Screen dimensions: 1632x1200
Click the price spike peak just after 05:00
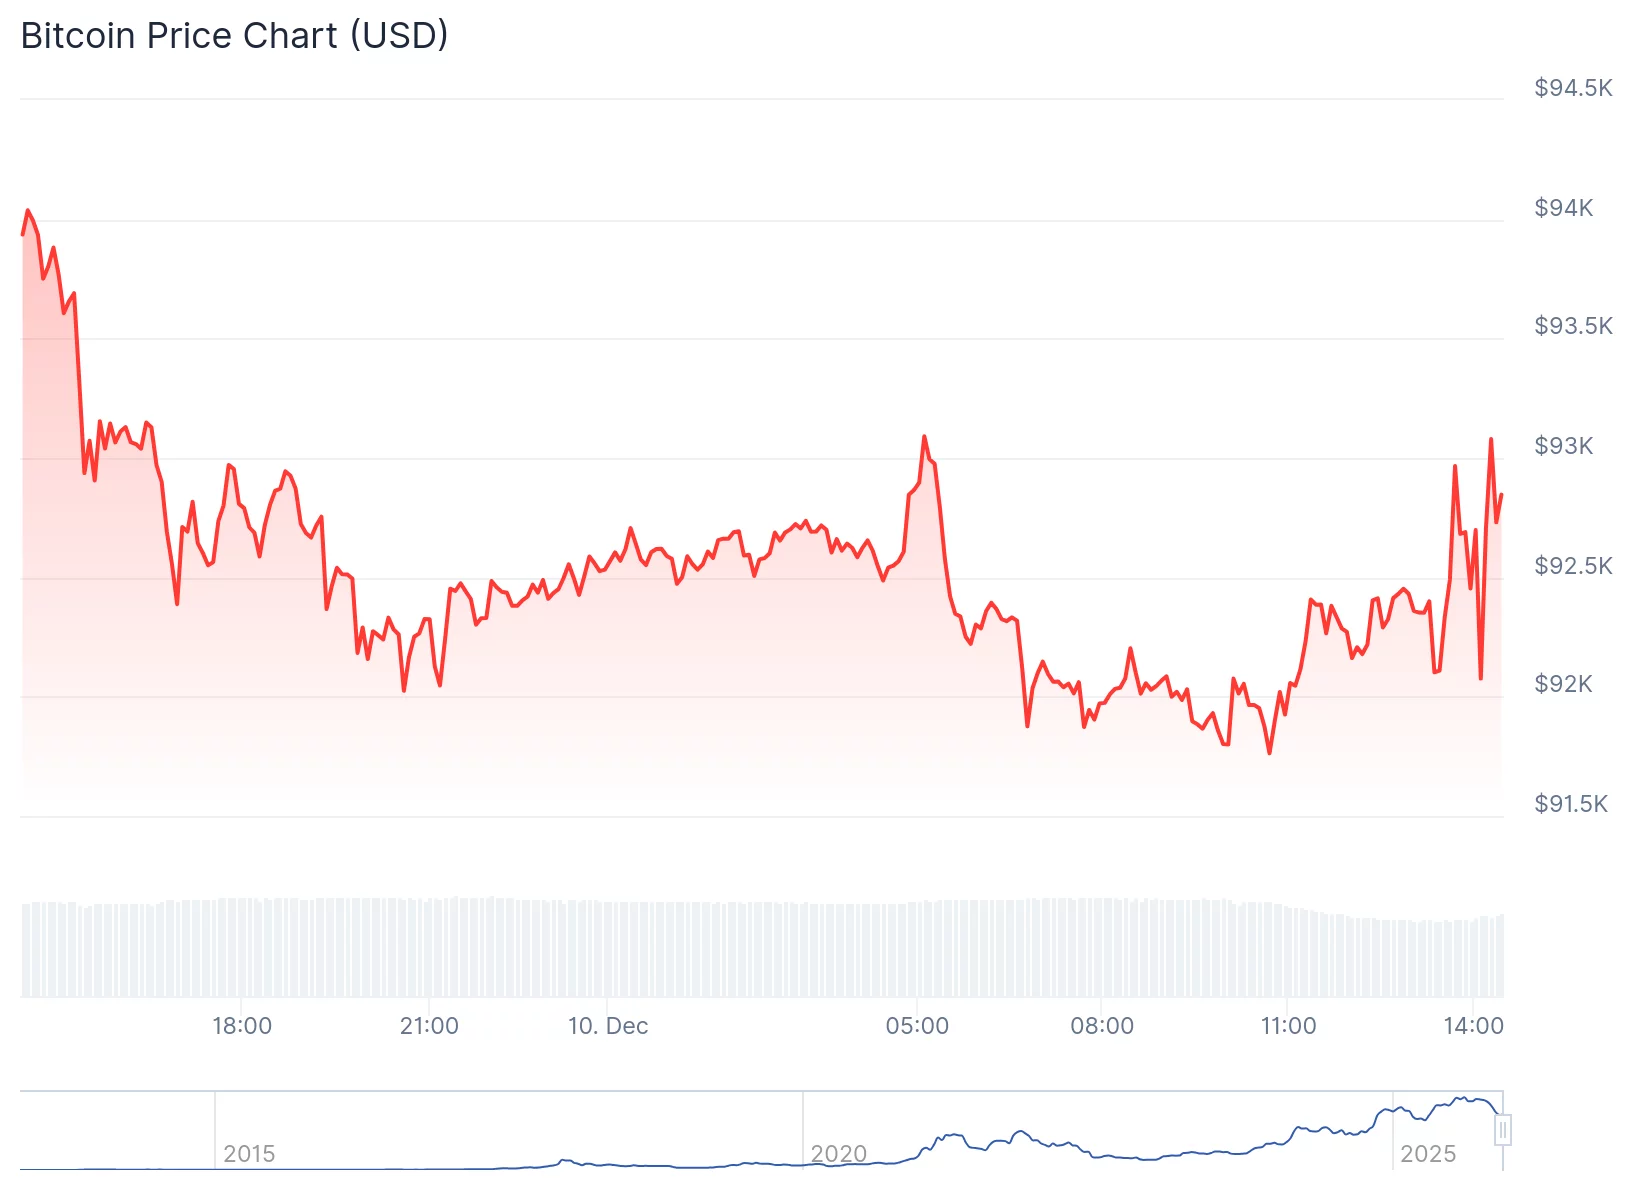pyautogui.click(x=924, y=437)
